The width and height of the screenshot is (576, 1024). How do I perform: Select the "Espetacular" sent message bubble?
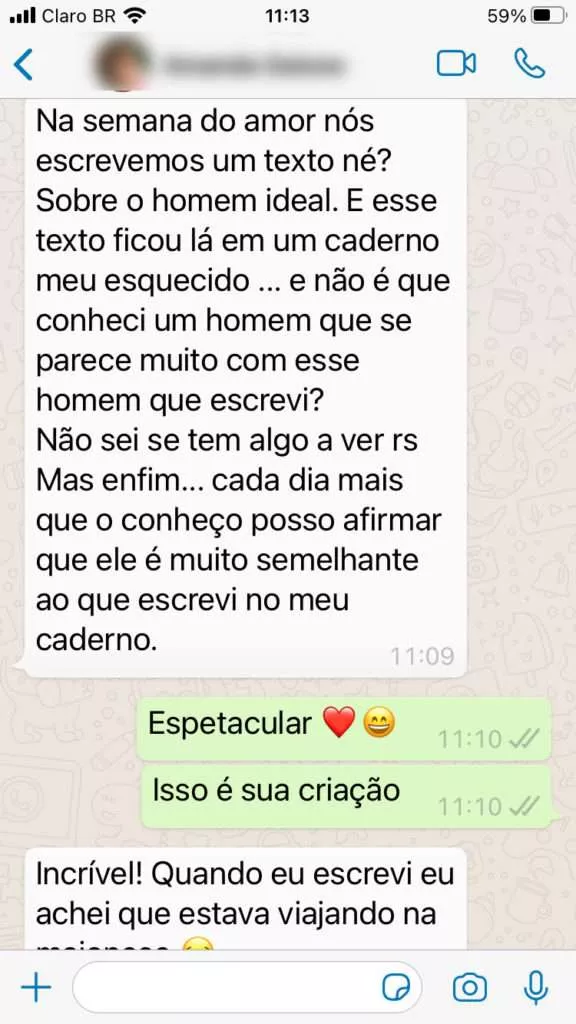tap(346, 729)
